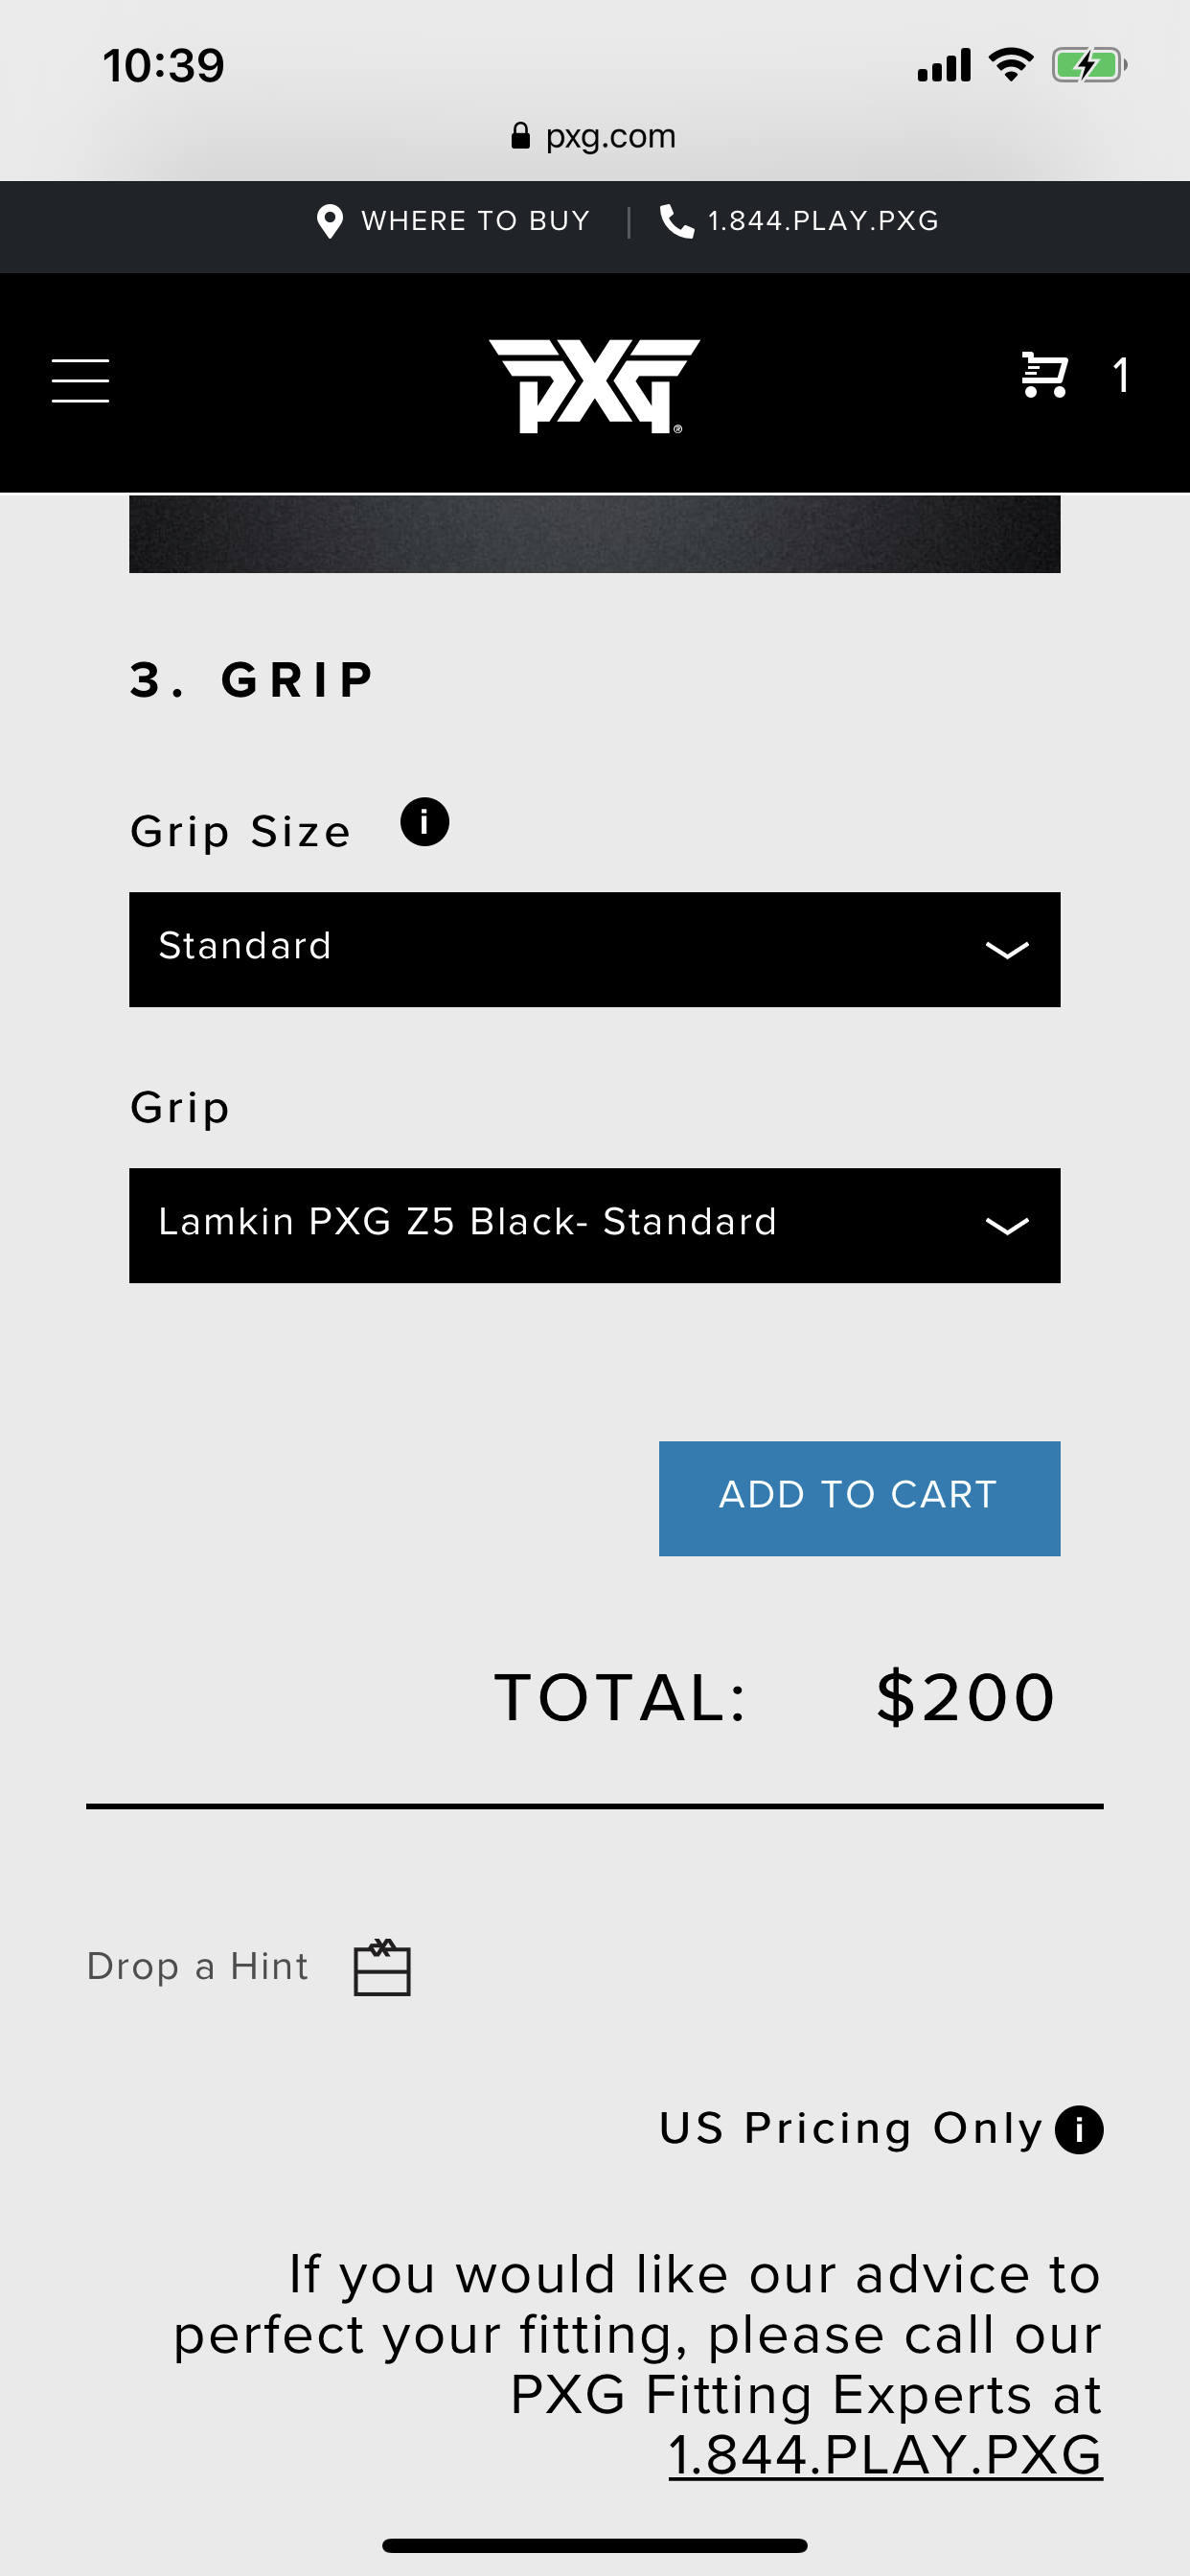Image resolution: width=1190 pixels, height=2576 pixels.
Task: Tap the location pin icon
Action: pos(329,221)
